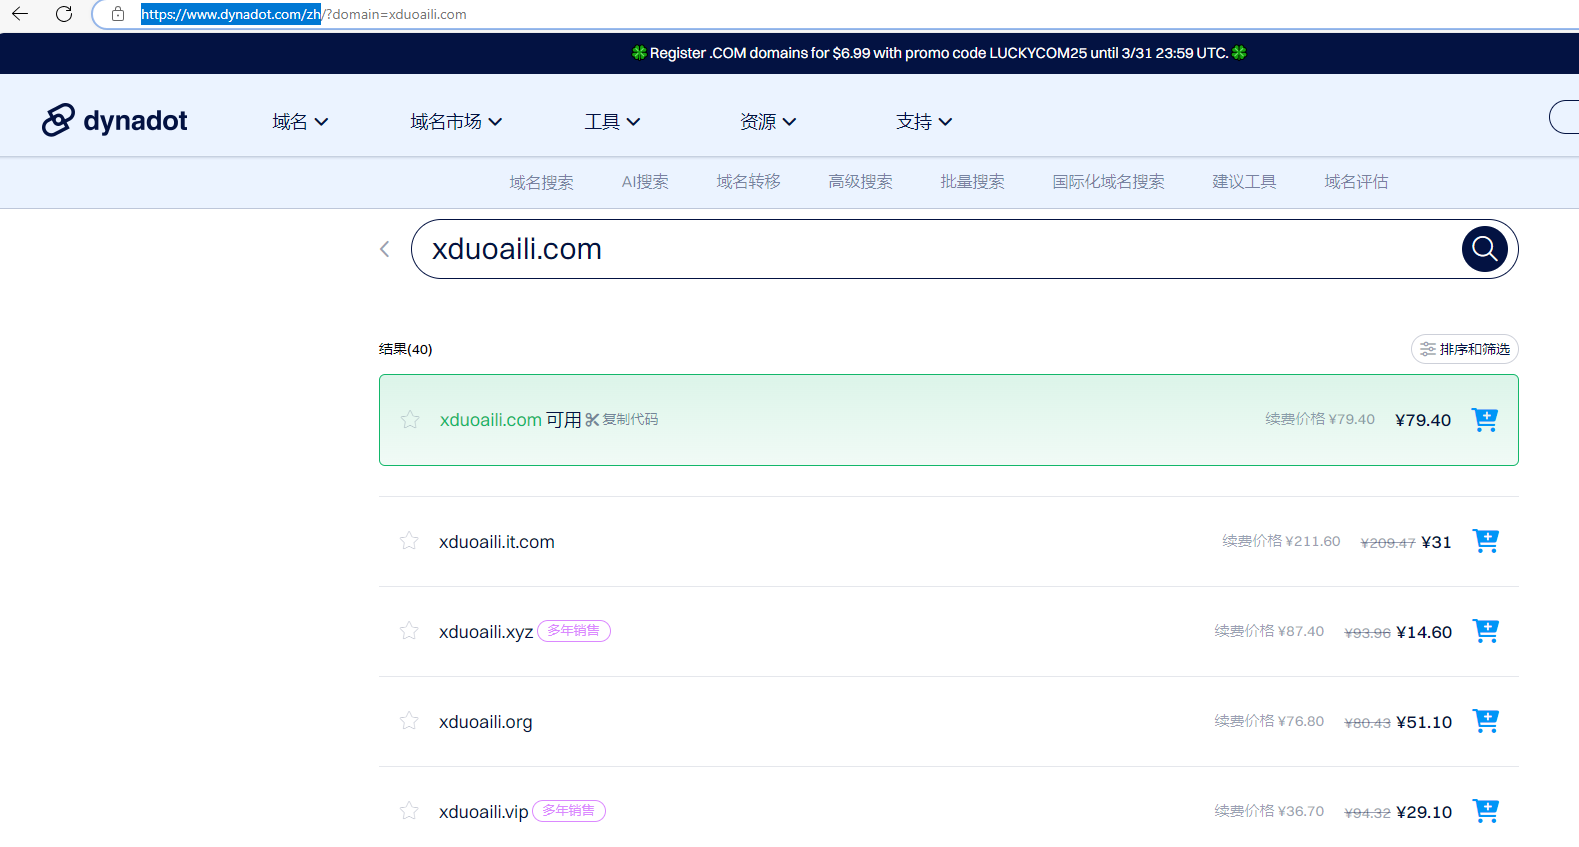The height and width of the screenshot is (847, 1579).
Task: Favorite xduoaili.com with the star
Action: (410, 420)
